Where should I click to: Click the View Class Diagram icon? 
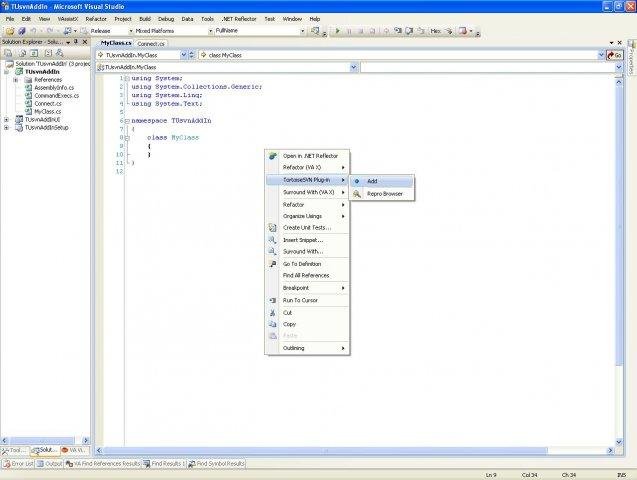60,53
